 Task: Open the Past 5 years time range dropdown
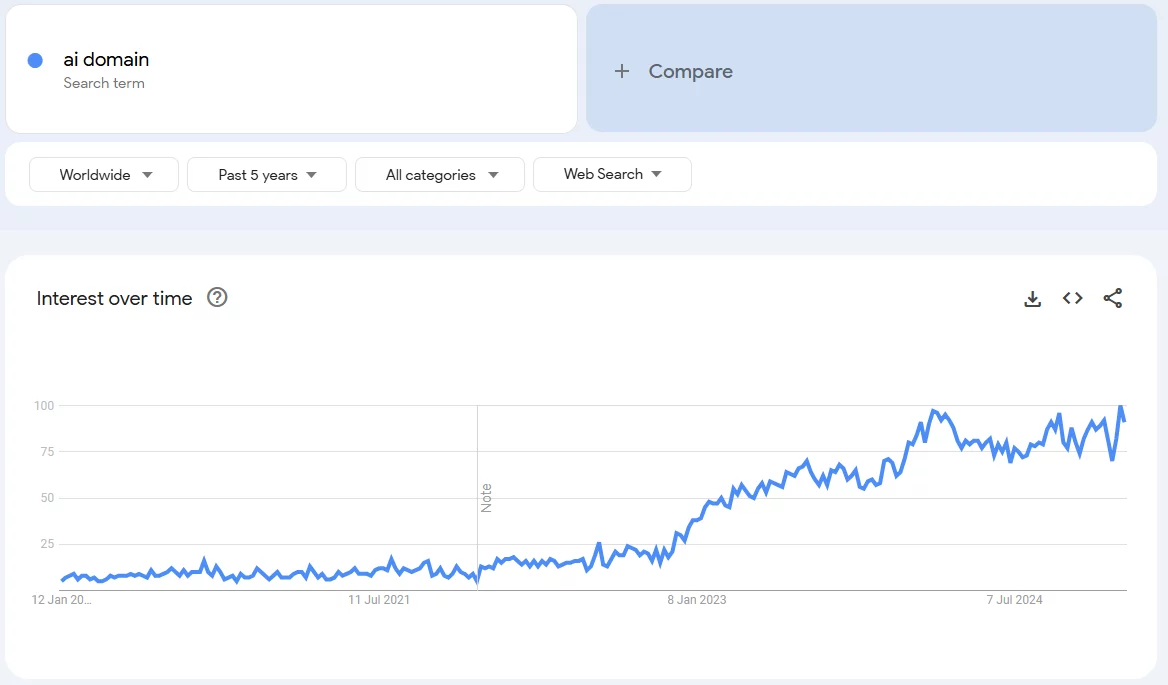(x=266, y=174)
